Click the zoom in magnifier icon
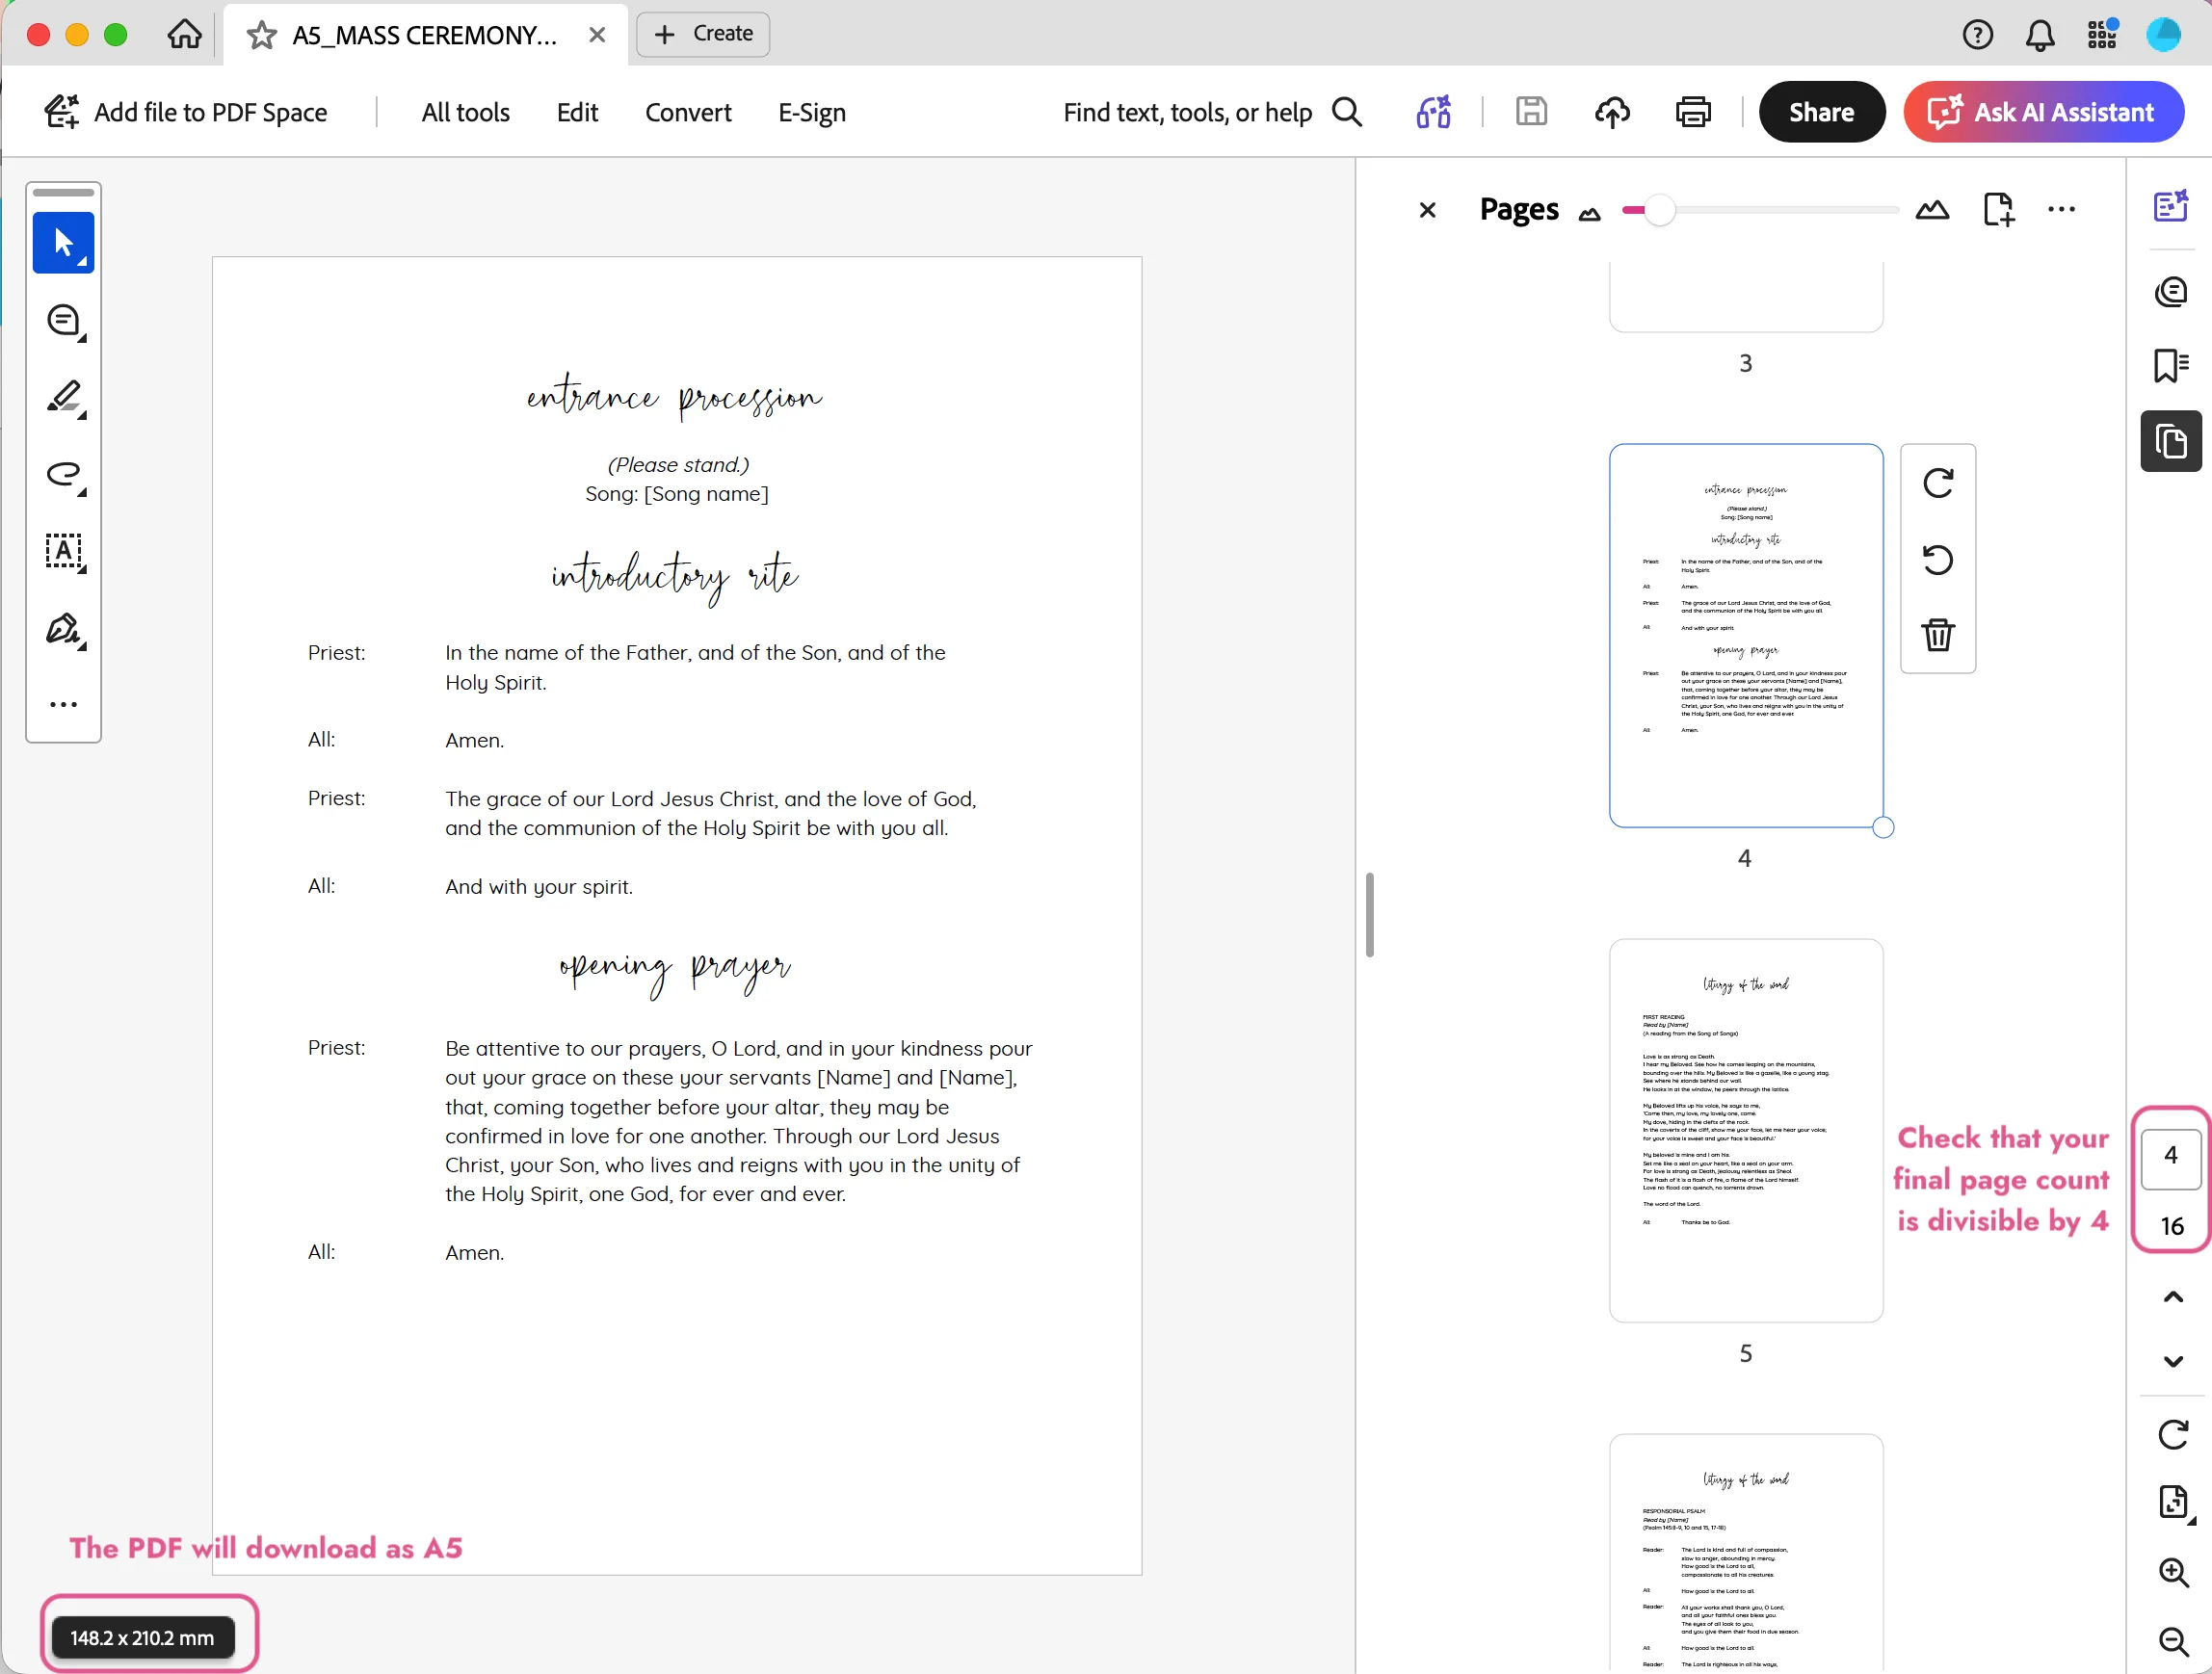 (x=2172, y=1573)
